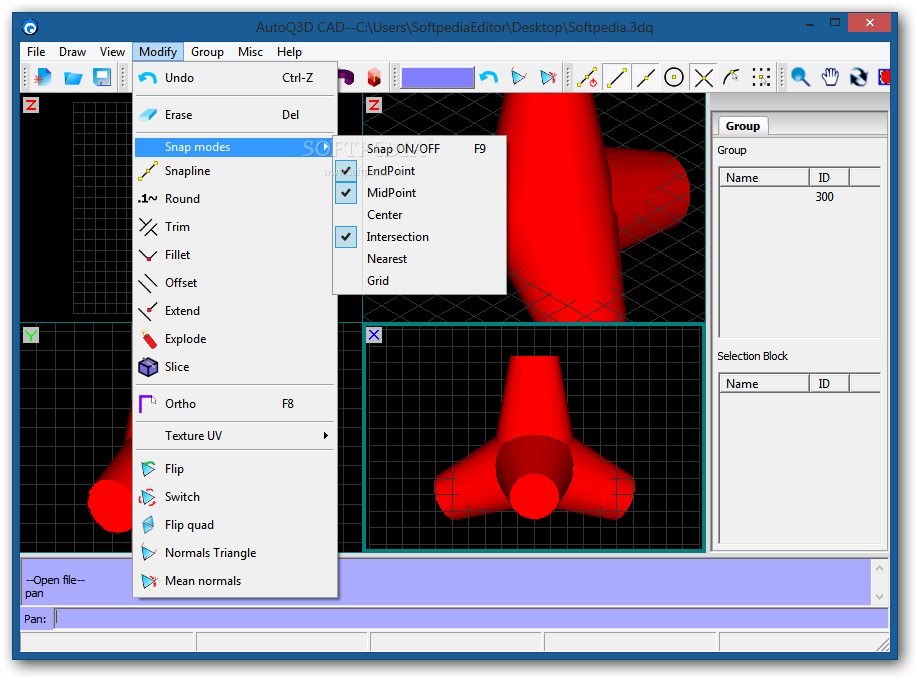The width and height of the screenshot is (918, 680).
Task: Choose Undo from the Modify menu
Action: 235,78
